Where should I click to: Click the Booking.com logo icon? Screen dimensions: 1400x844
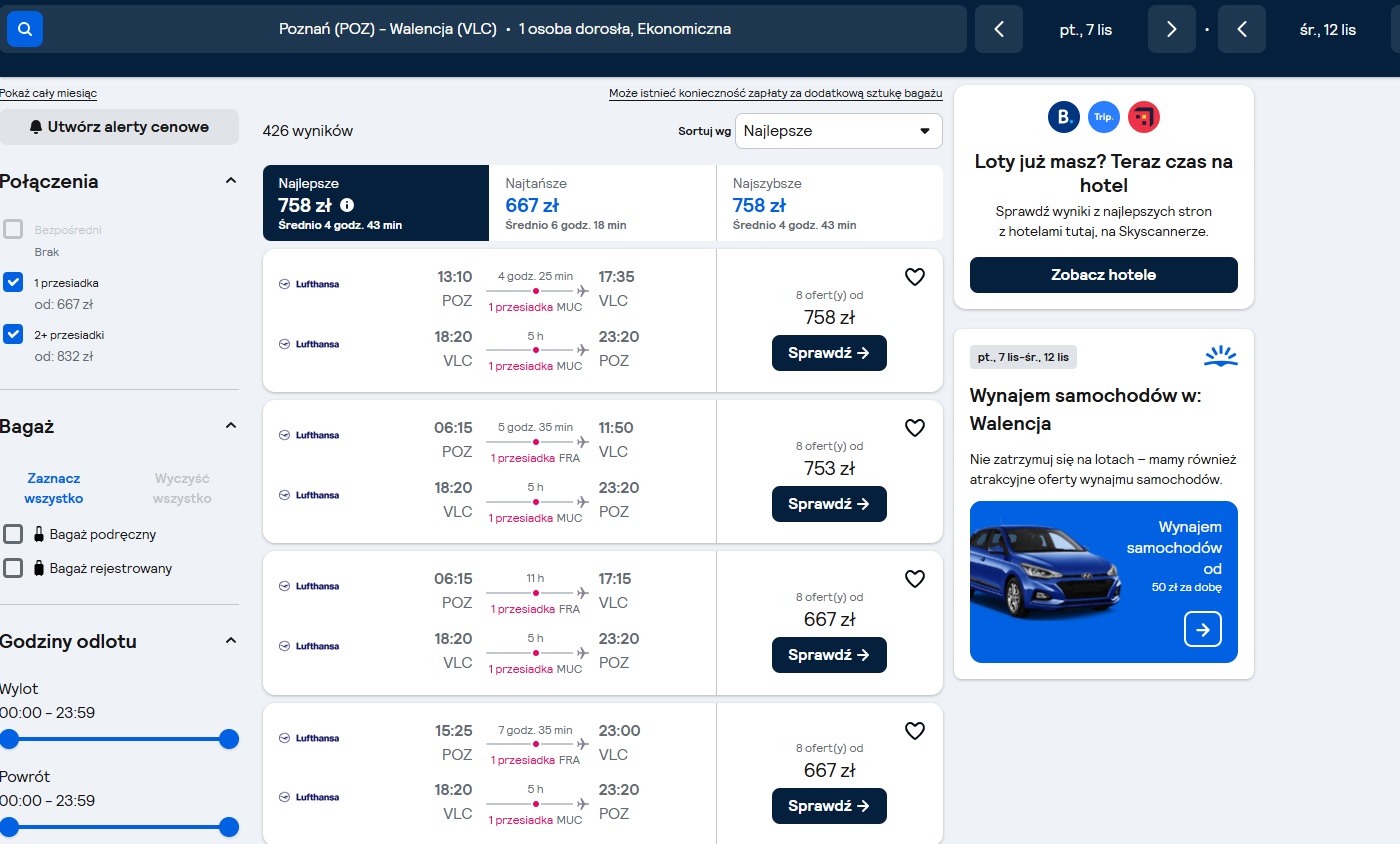click(1064, 117)
